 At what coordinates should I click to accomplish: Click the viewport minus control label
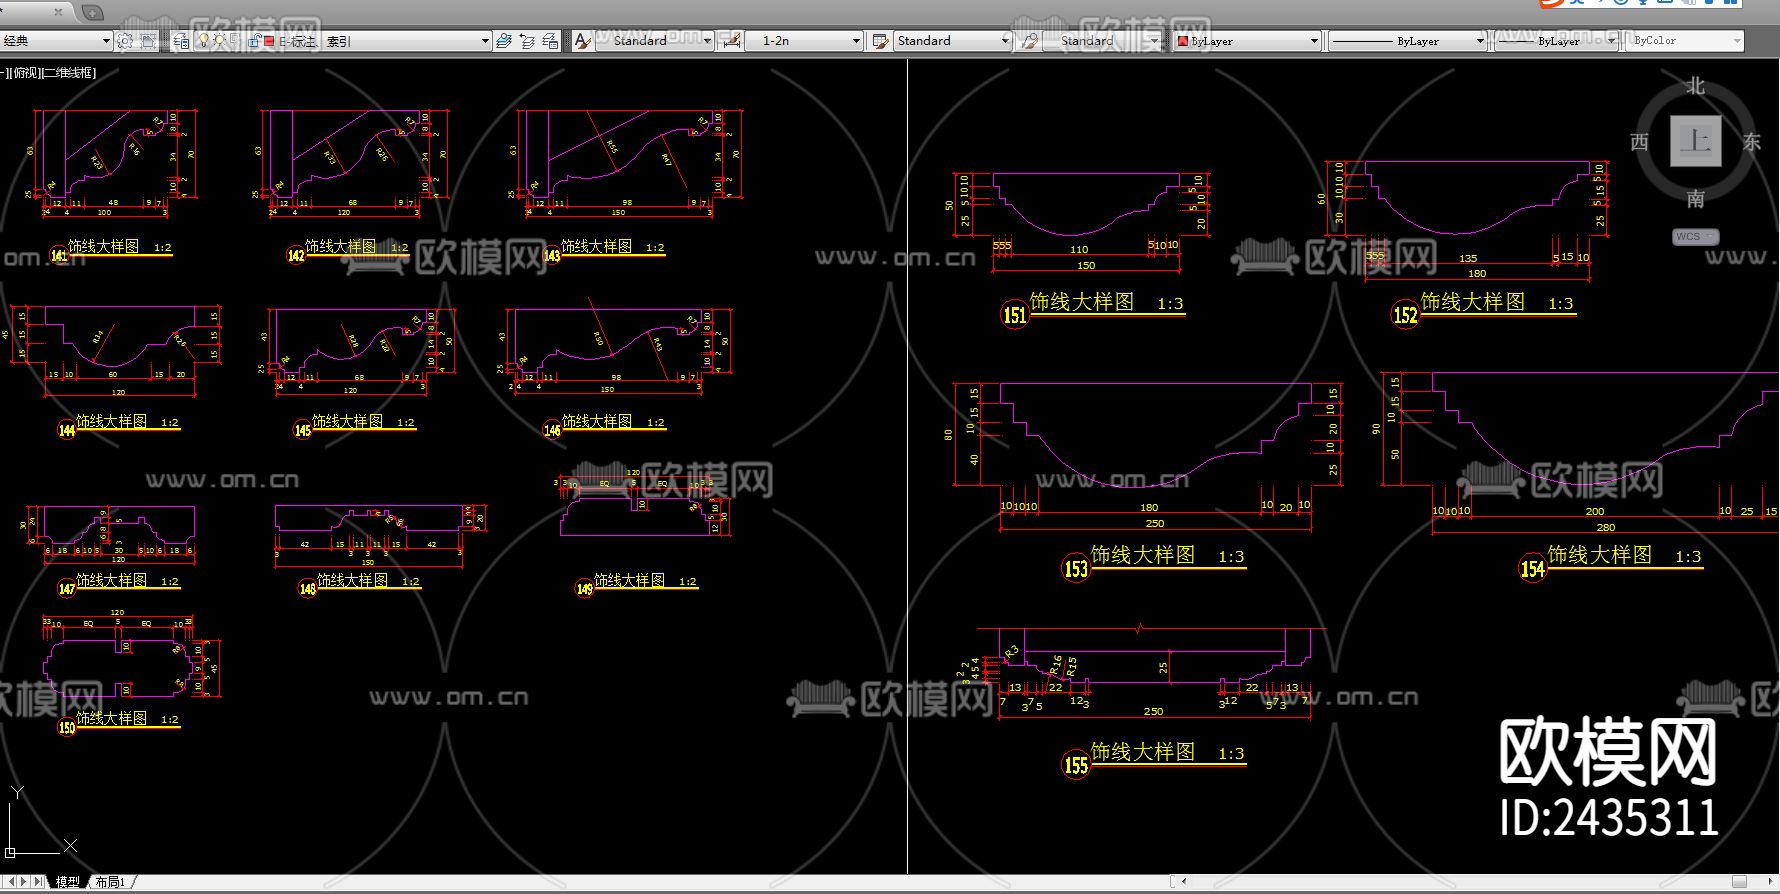[3, 73]
